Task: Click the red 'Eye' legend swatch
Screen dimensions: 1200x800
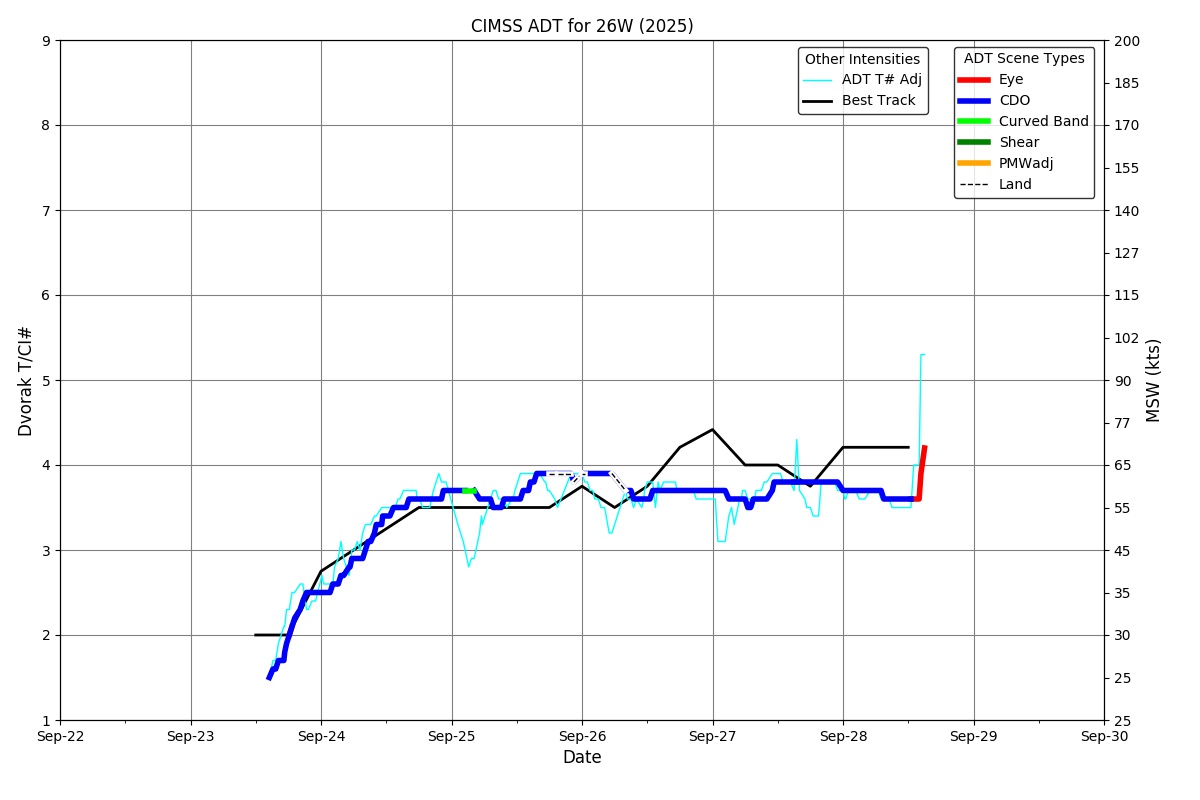Action: 974,80
